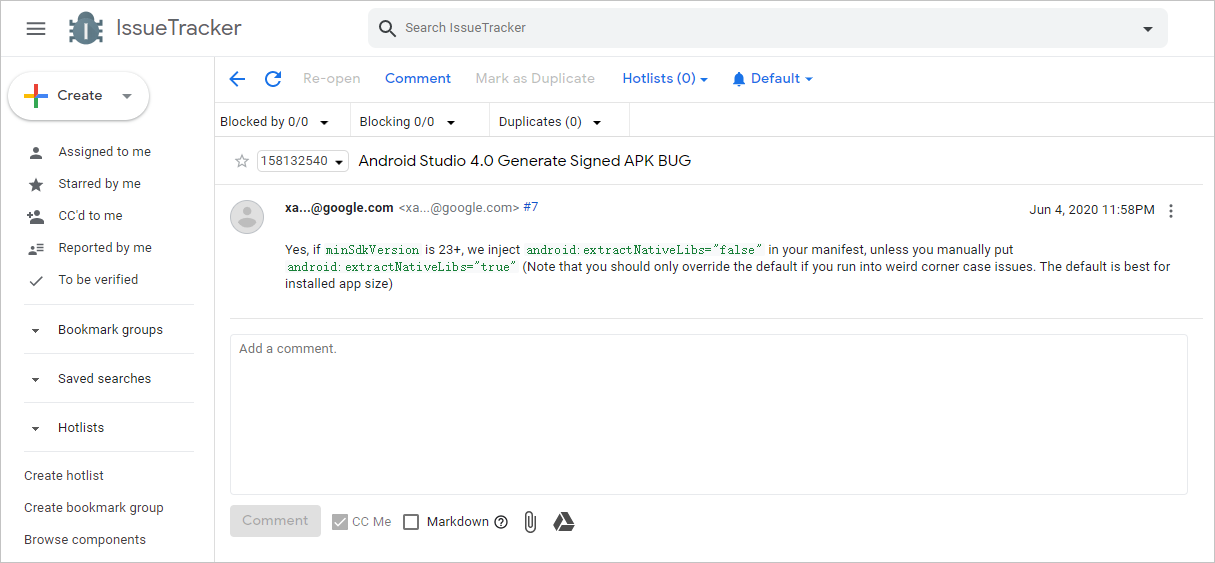Focus the Search IssueTracker field
This screenshot has width=1215, height=563.
tap(768, 28)
